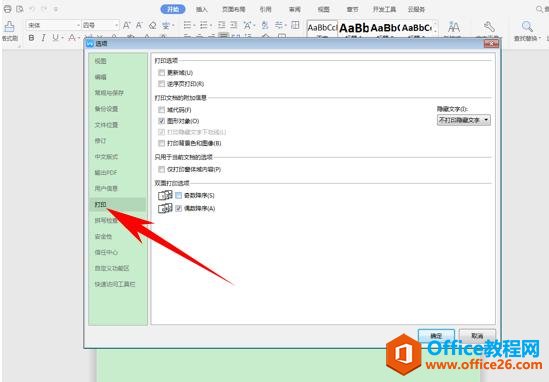Expand the font color arrow
The height and width of the screenshot is (382, 549).
point(79,37)
